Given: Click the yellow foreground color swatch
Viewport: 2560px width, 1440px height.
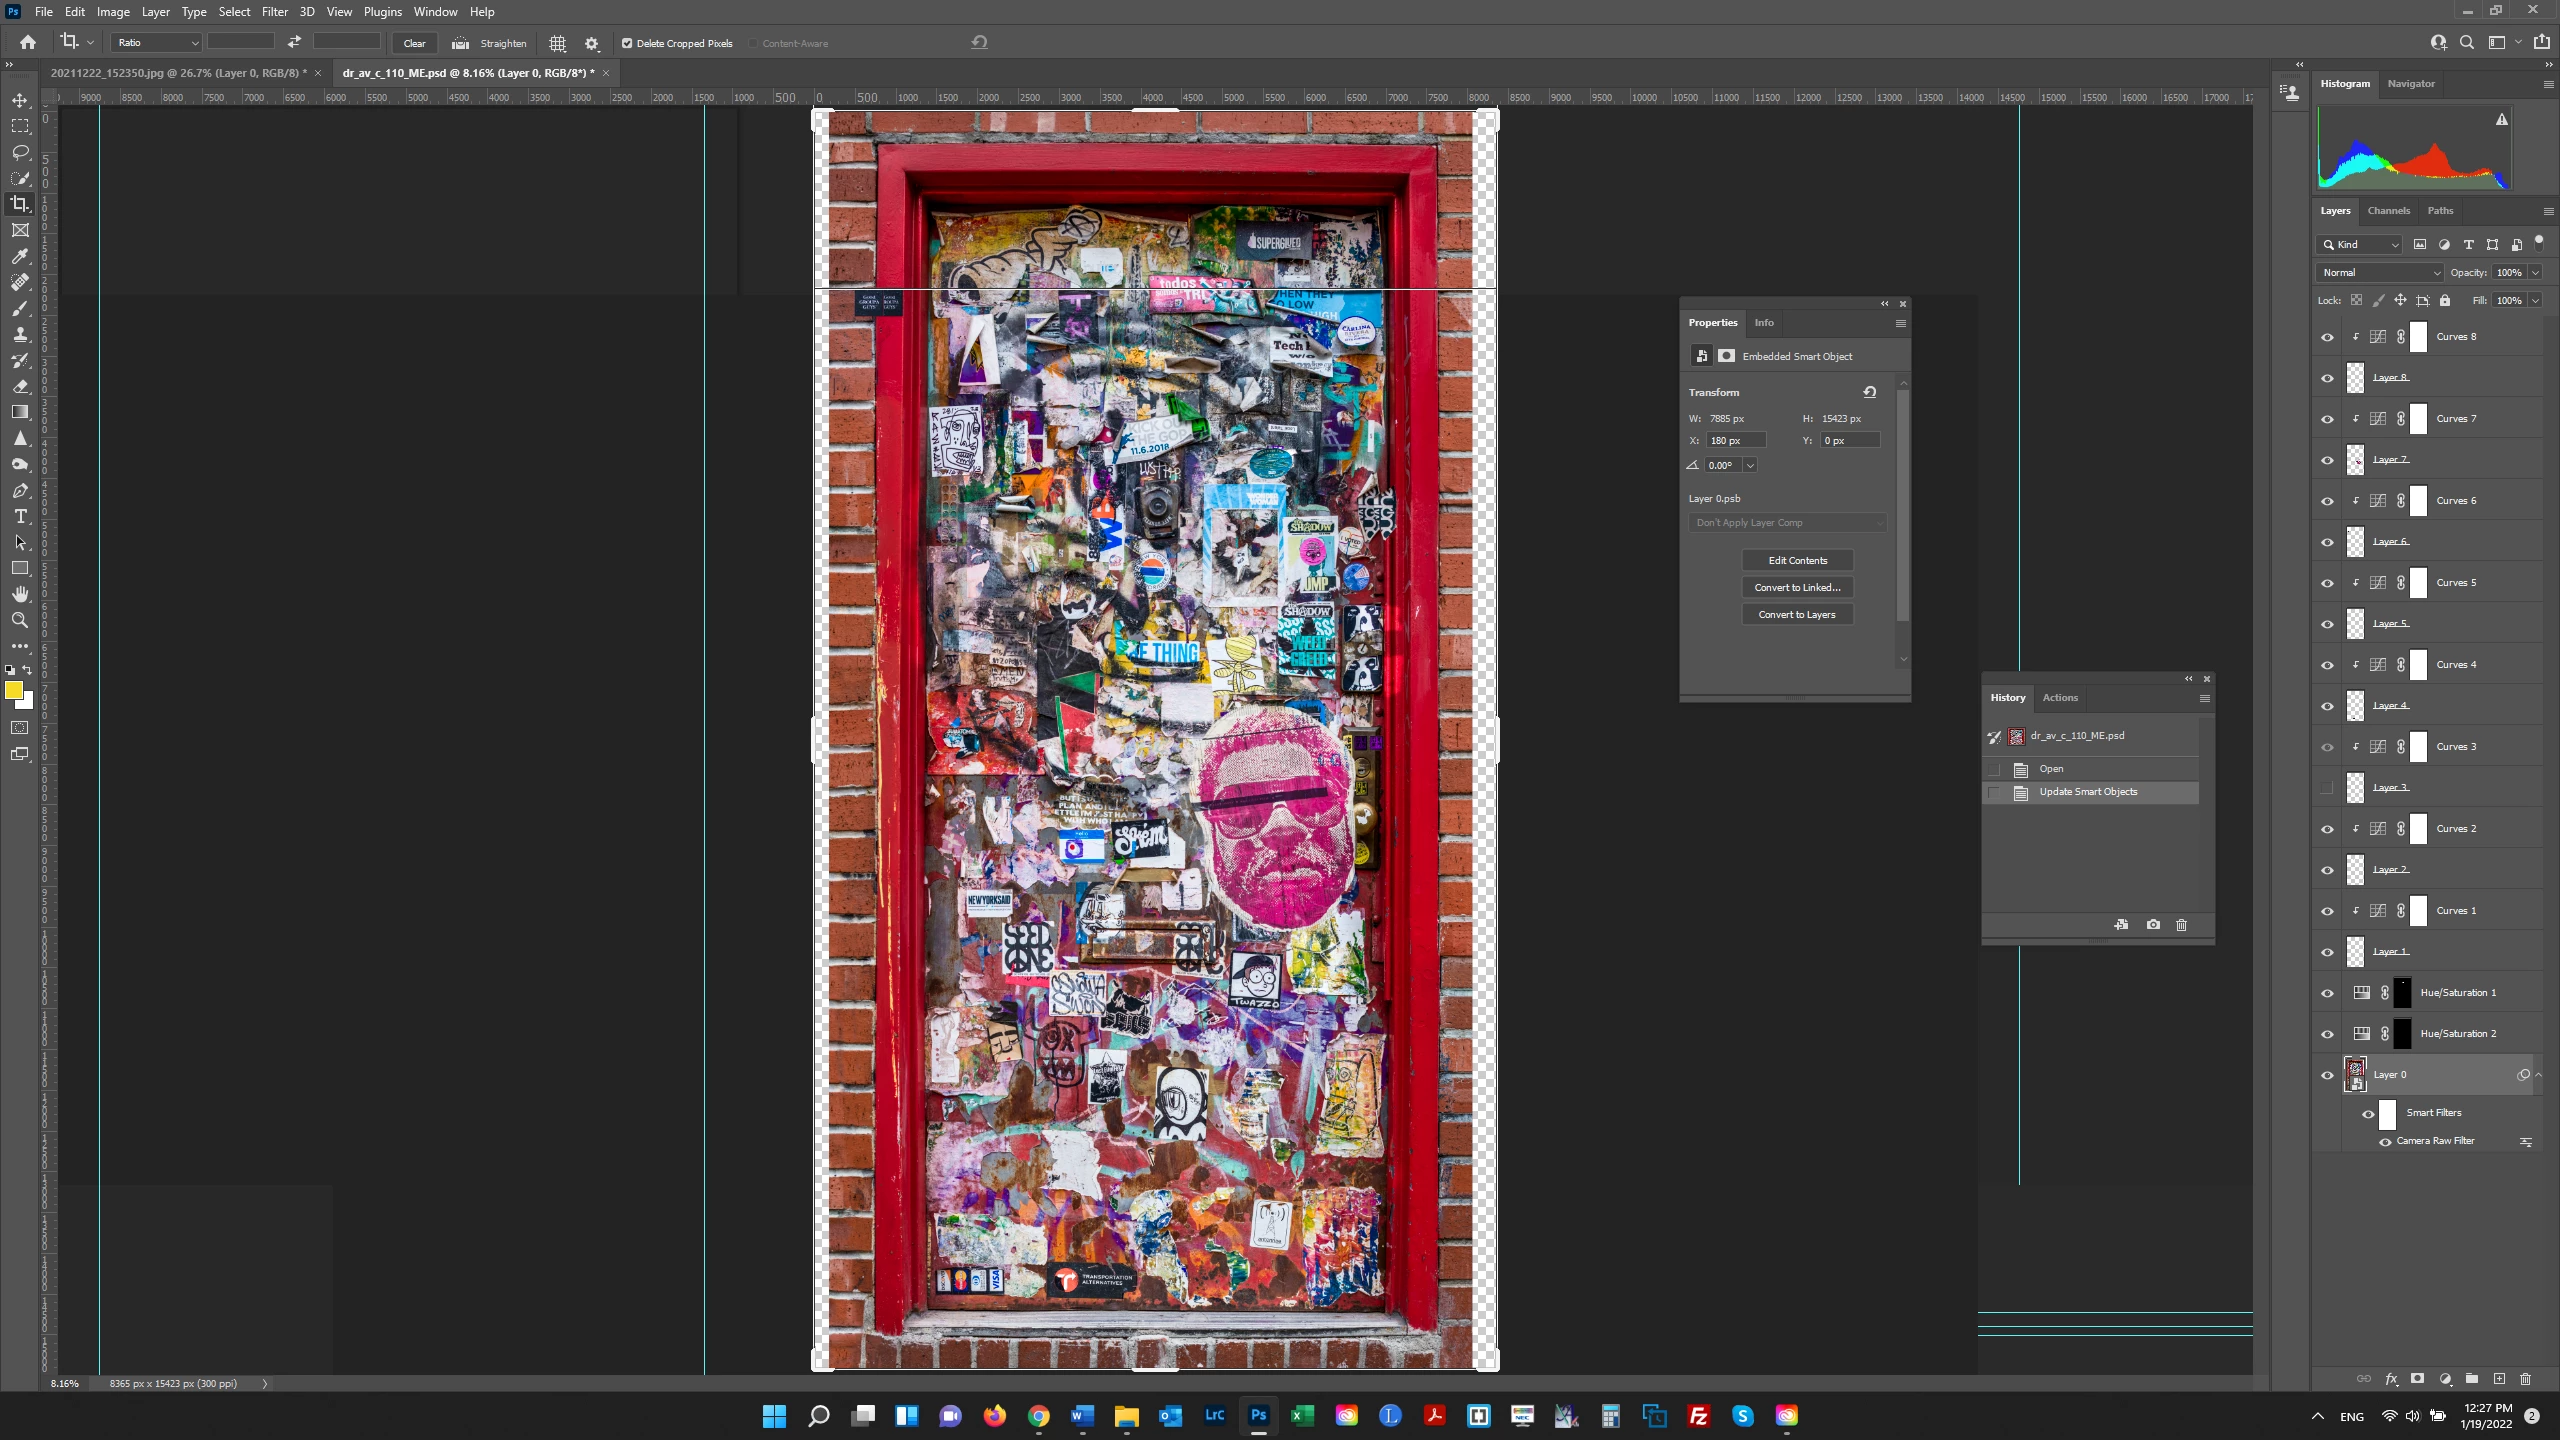Looking at the screenshot, I should 14,690.
